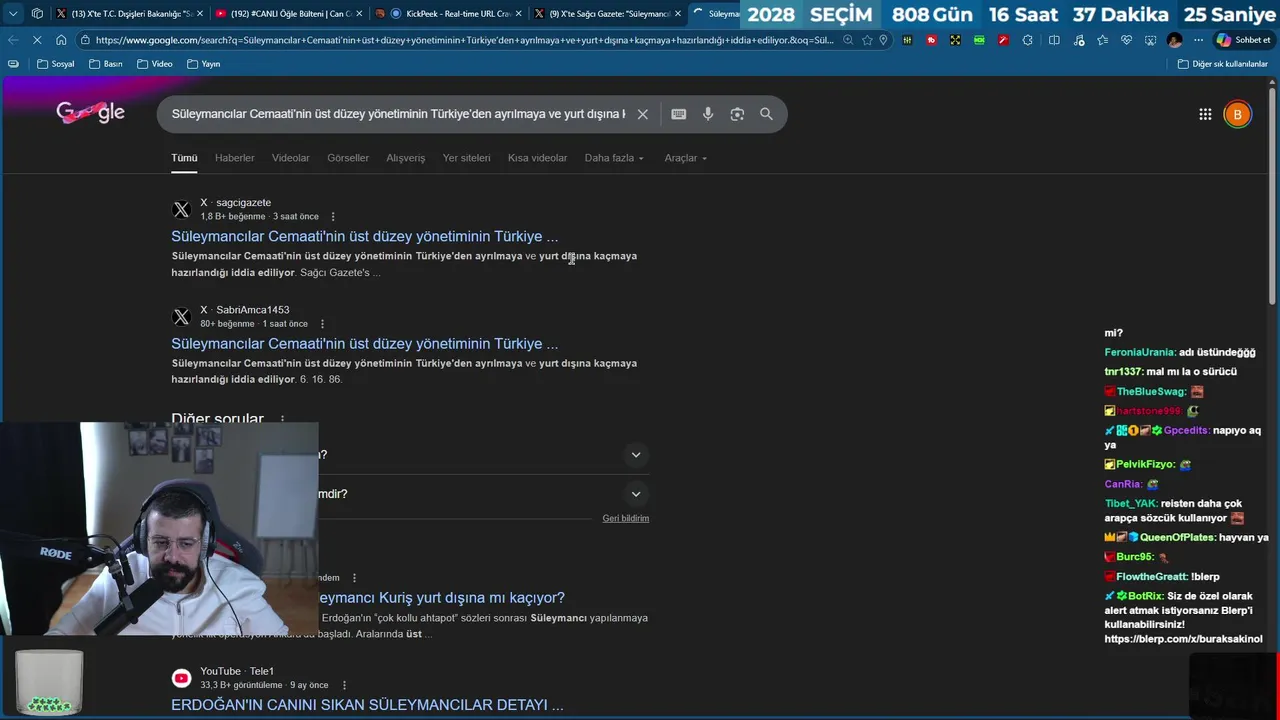Image resolution: width=1280 pixels, height=720 pixels.
Task: Open the Kuriş yurt dışına mı kaçıyor link
Action: [x=441, y=597]
